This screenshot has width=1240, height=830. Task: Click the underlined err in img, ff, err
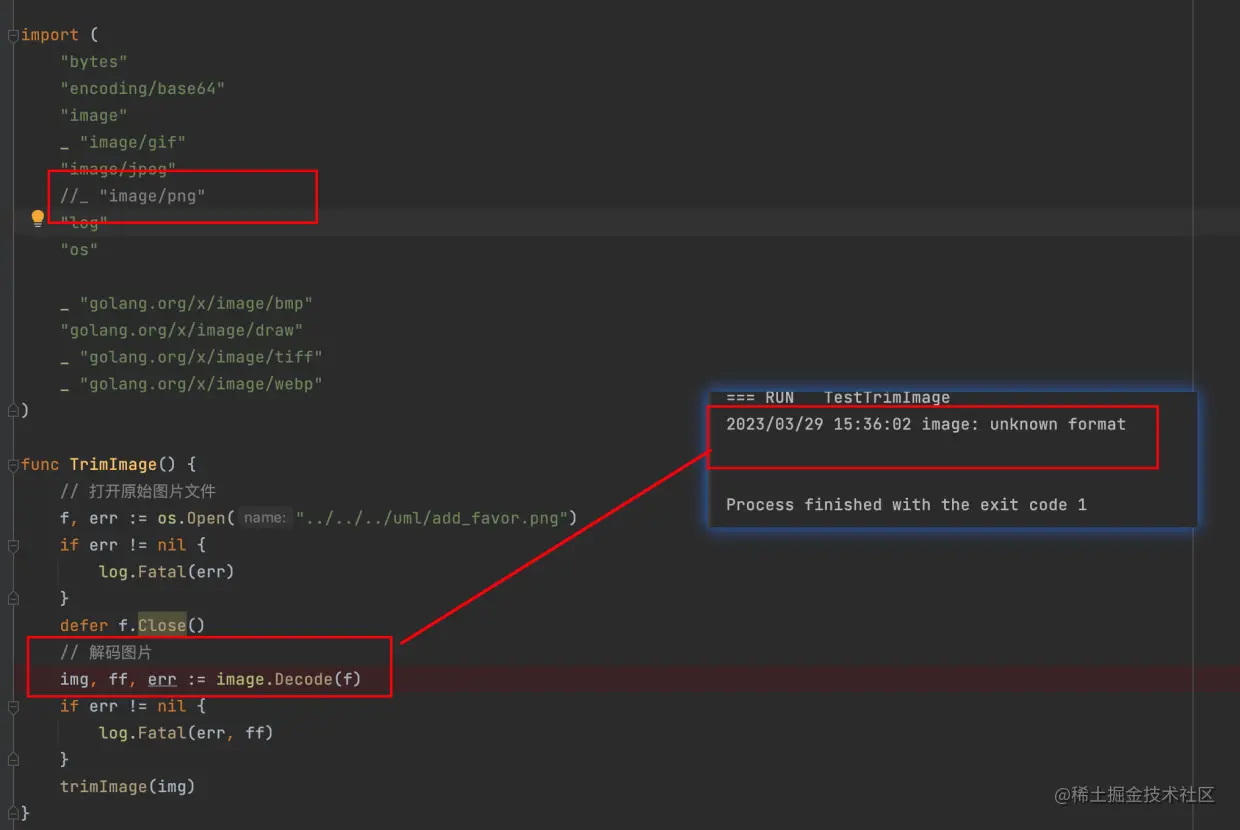(162, 680)
